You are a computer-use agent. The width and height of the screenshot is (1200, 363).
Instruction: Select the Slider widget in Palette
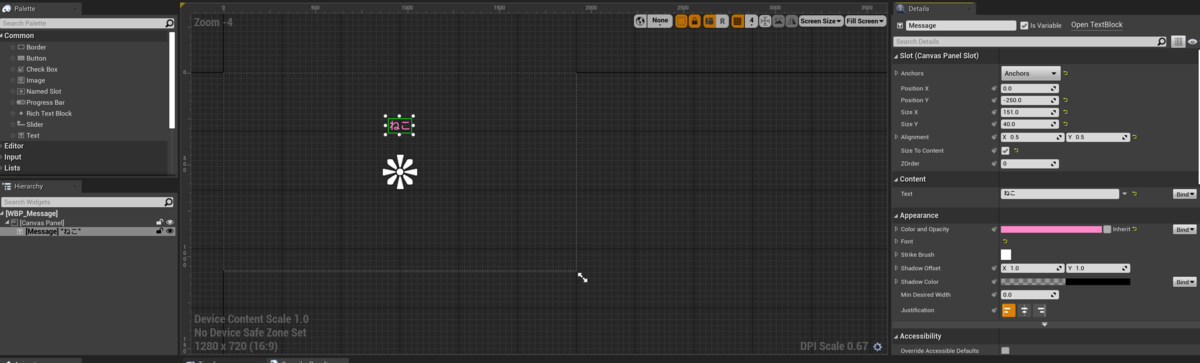35,124
